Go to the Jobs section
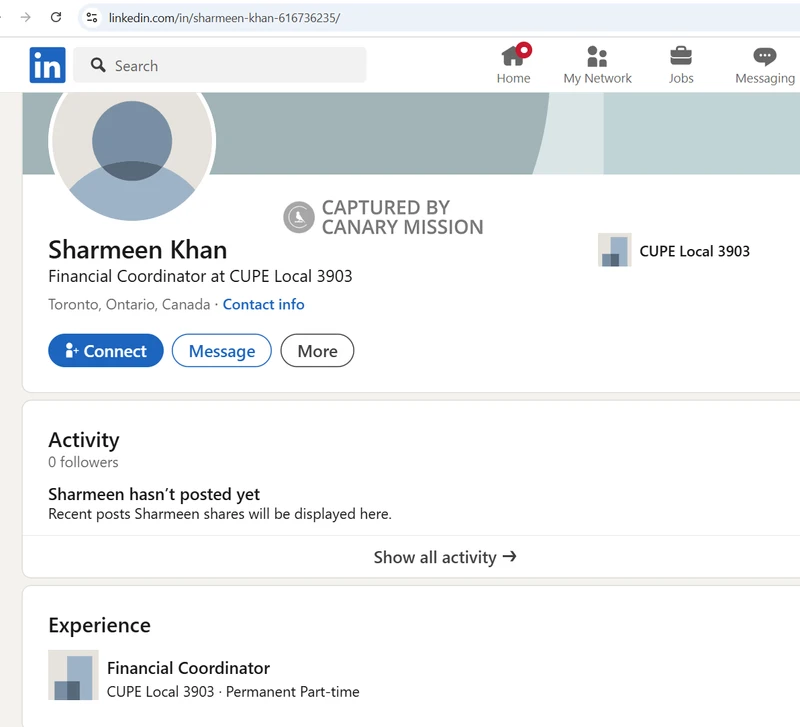Screen dimensions: 800x727 click(x=681, y=65)
